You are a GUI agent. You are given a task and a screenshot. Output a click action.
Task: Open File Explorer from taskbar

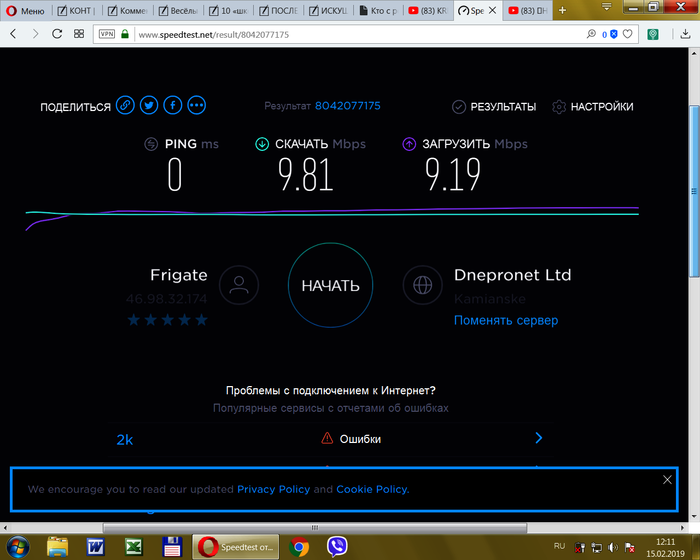(x=58, y=546)
